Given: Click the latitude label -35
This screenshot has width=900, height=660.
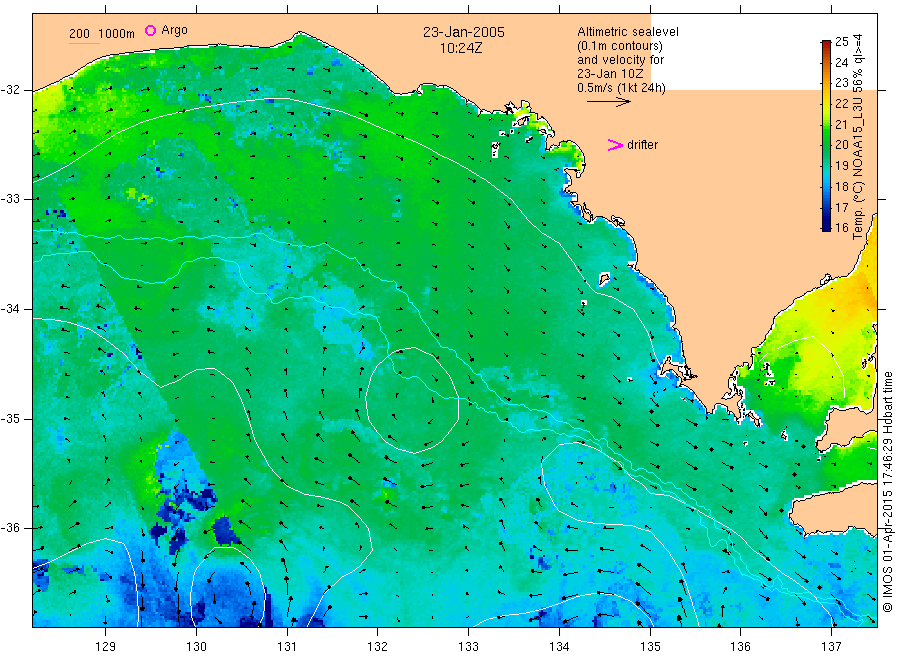Looking at the screenshot, I should (11, 419).
